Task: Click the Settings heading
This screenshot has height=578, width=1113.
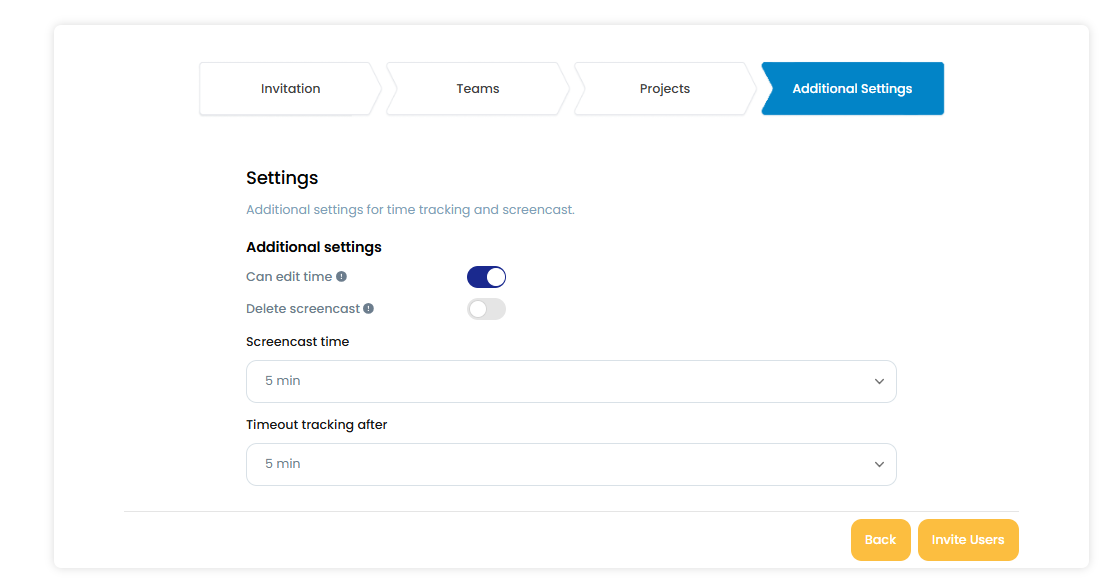Action: pyautogui.click(x=282, y=178)
